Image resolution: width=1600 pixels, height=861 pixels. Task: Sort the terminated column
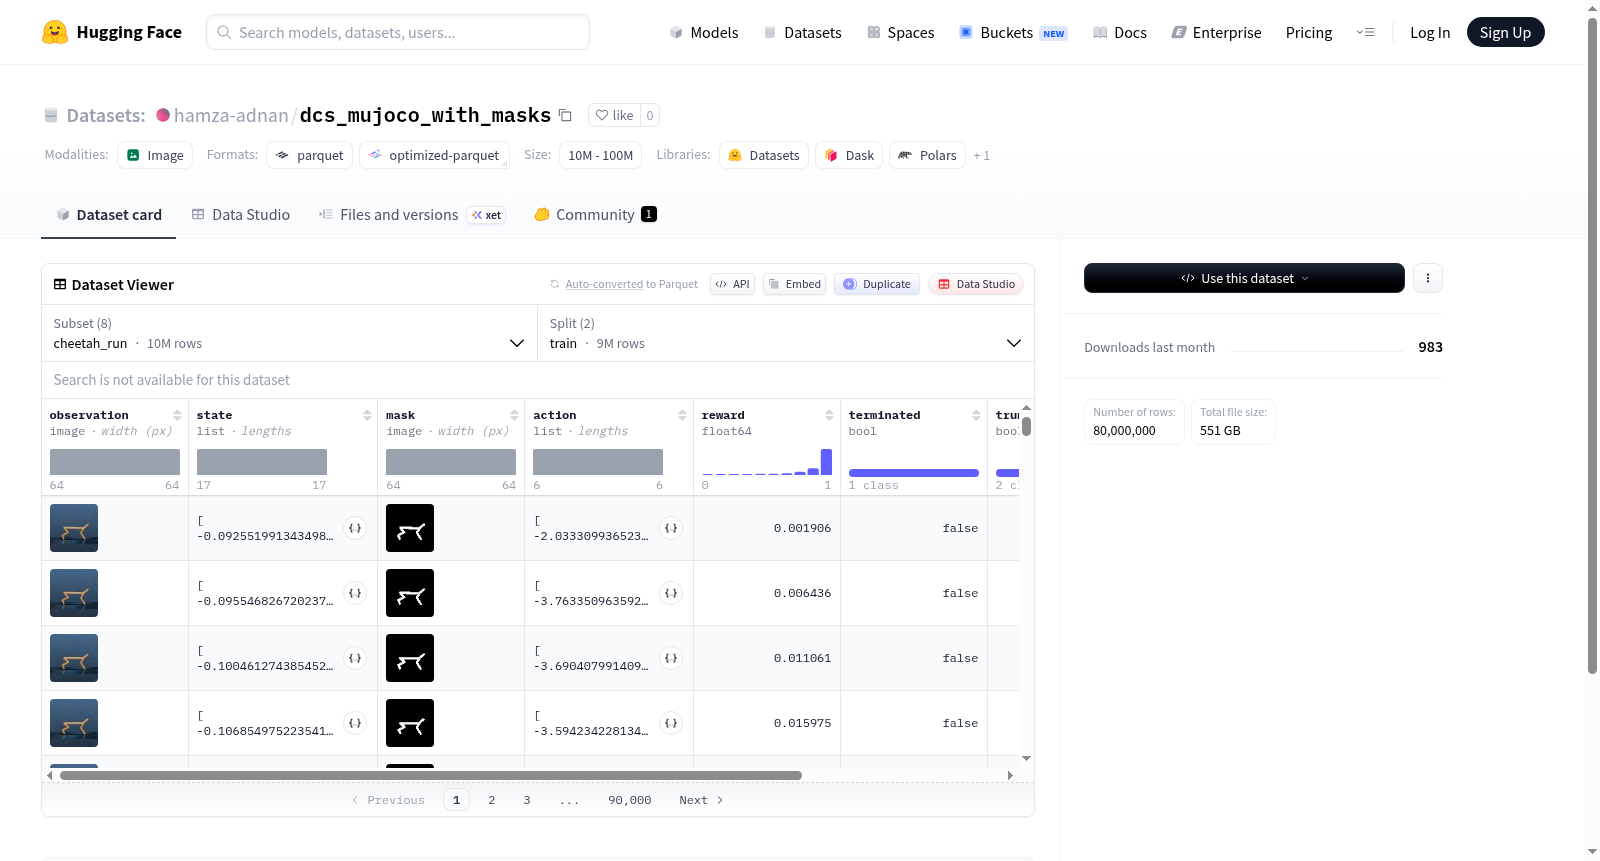[976, 415]
